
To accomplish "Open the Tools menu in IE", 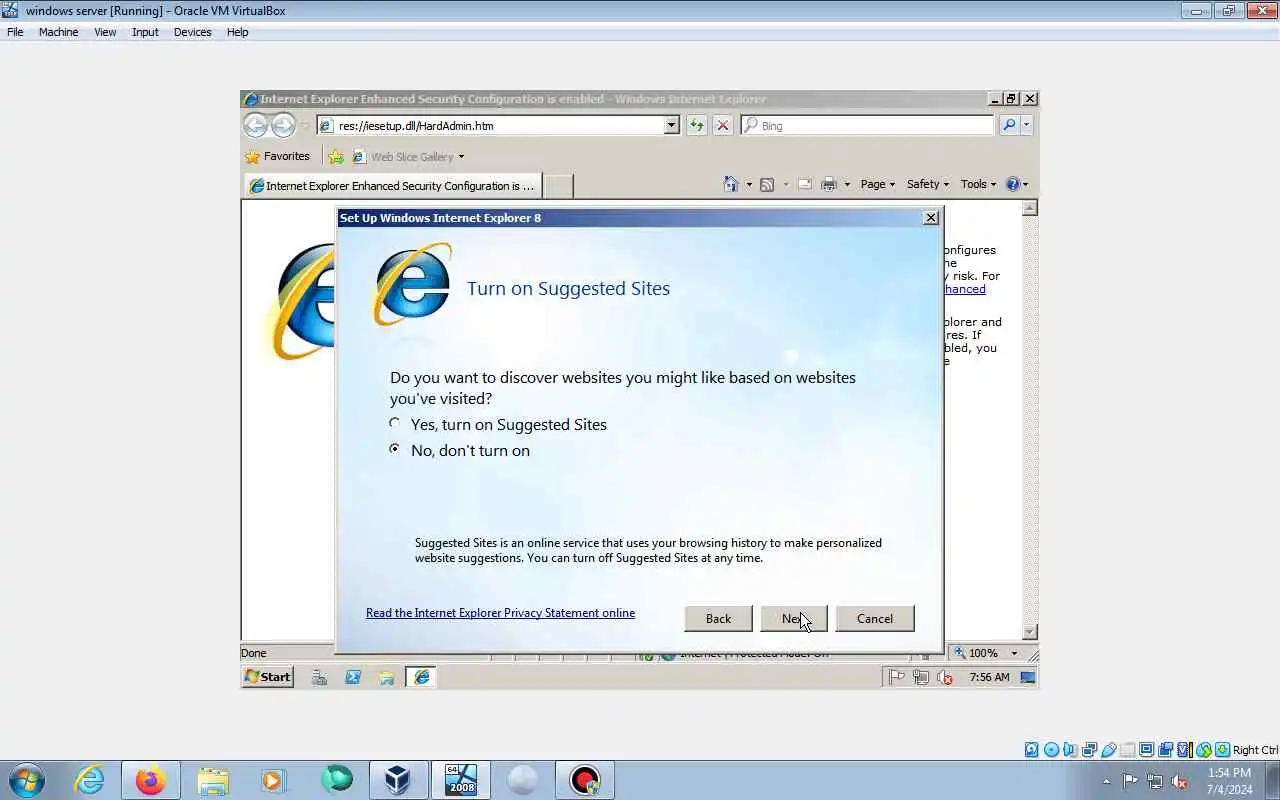I will pyautogui.click(x=980, y=184).
